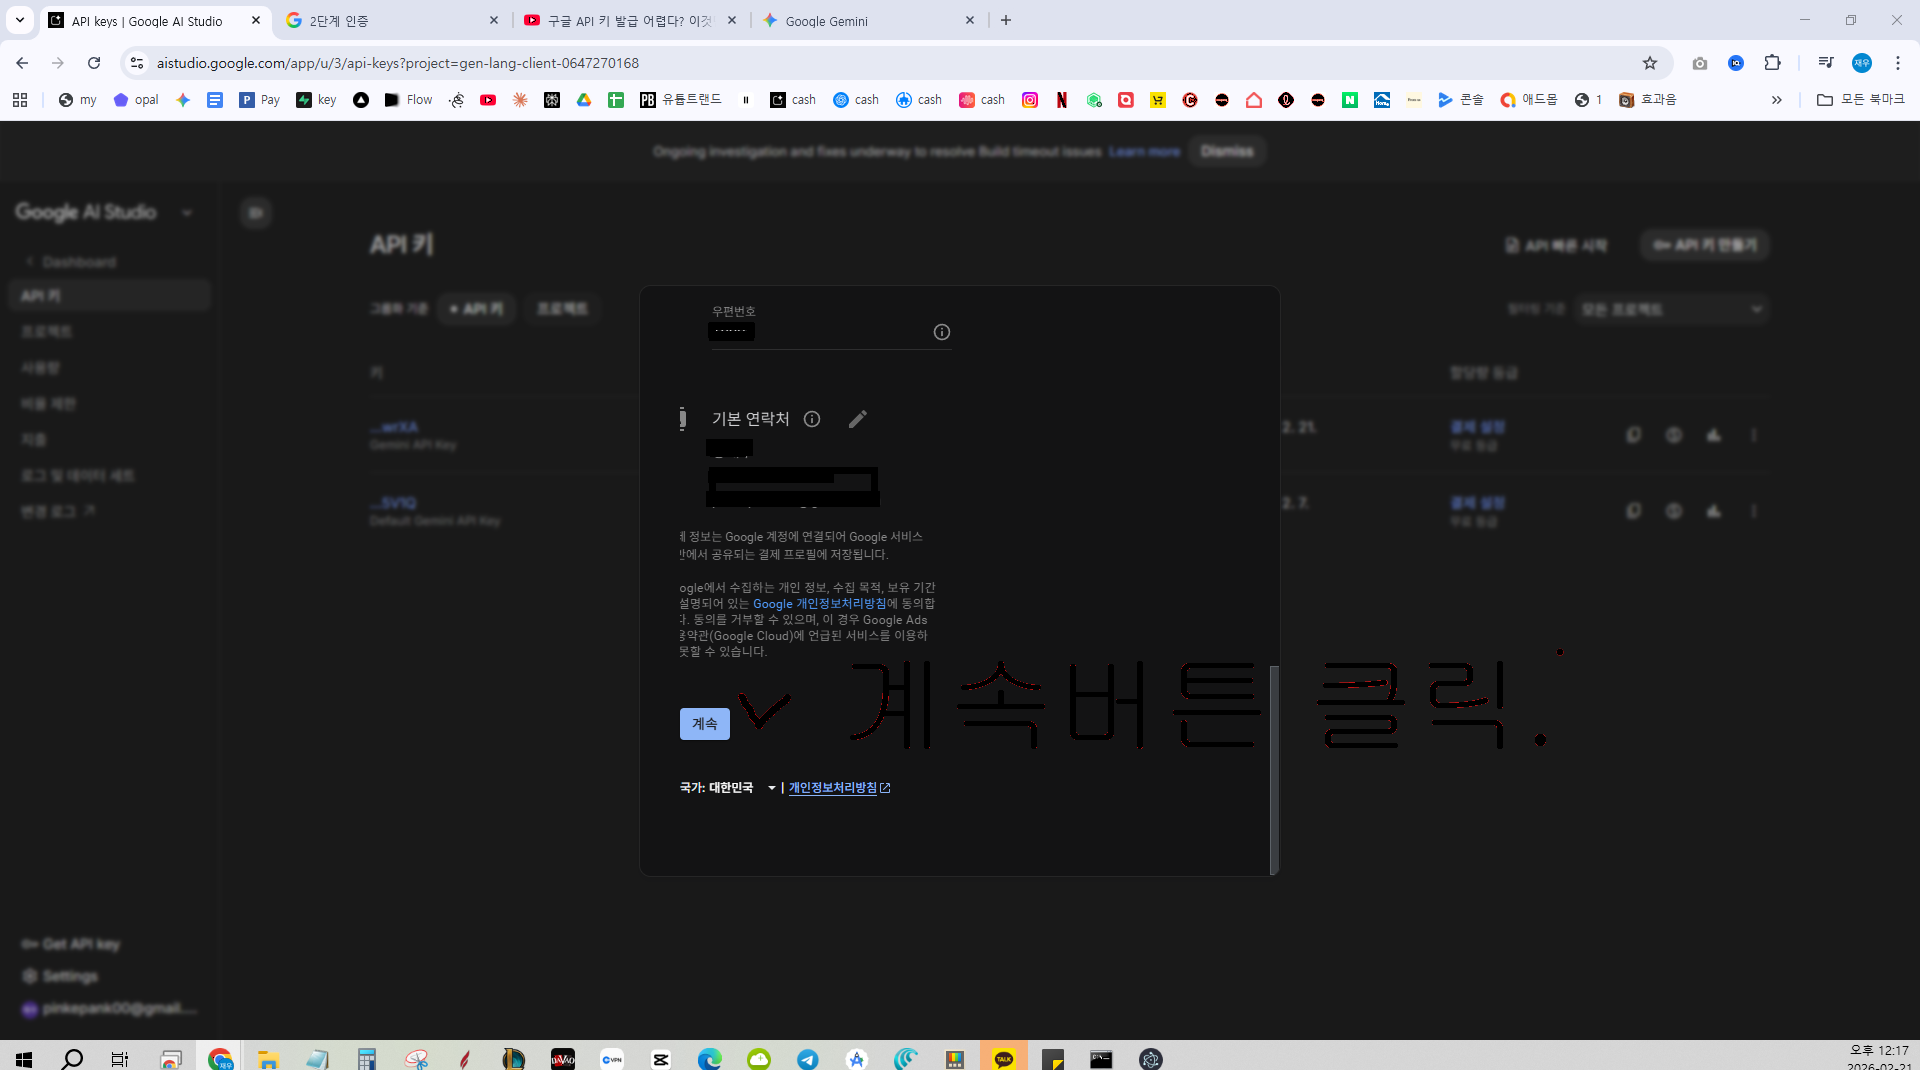Go back to previous page
Screen dimensions: 1920x1070
point(22,63)
